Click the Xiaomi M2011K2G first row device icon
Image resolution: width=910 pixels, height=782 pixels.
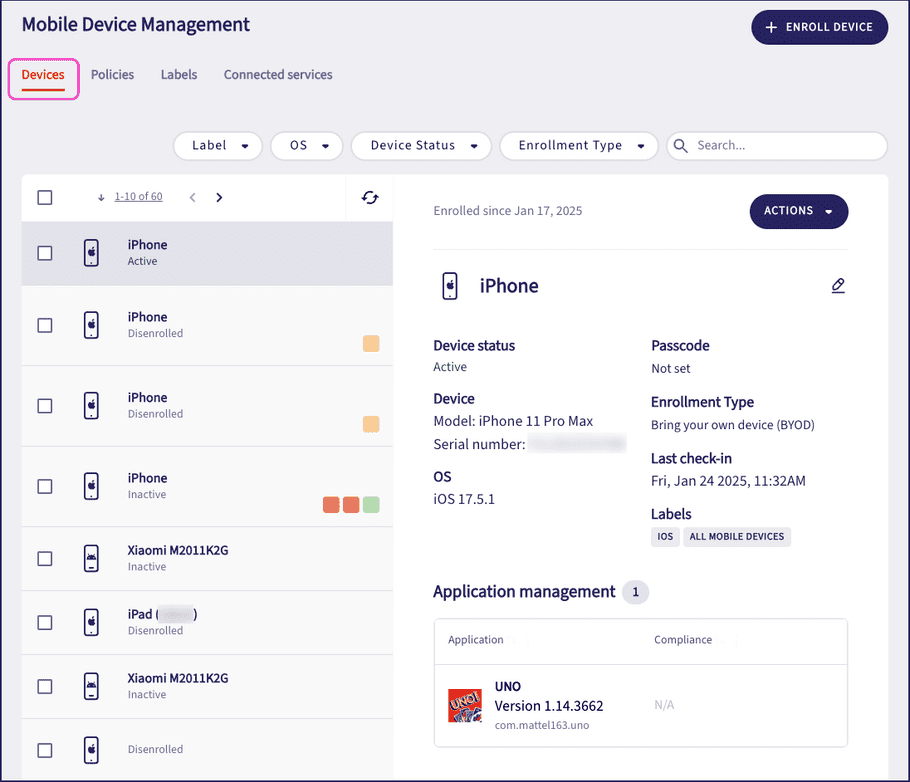pyautogui.click(x=91, y=558)
